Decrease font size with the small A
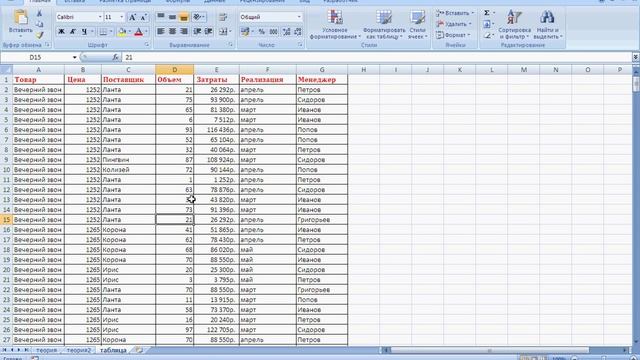 [143, 17]
